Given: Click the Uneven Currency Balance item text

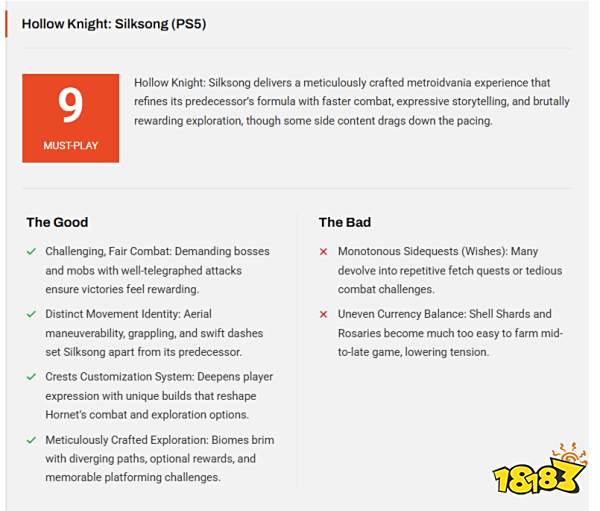Looking at the screenshot, I should [x=450, y=333].
